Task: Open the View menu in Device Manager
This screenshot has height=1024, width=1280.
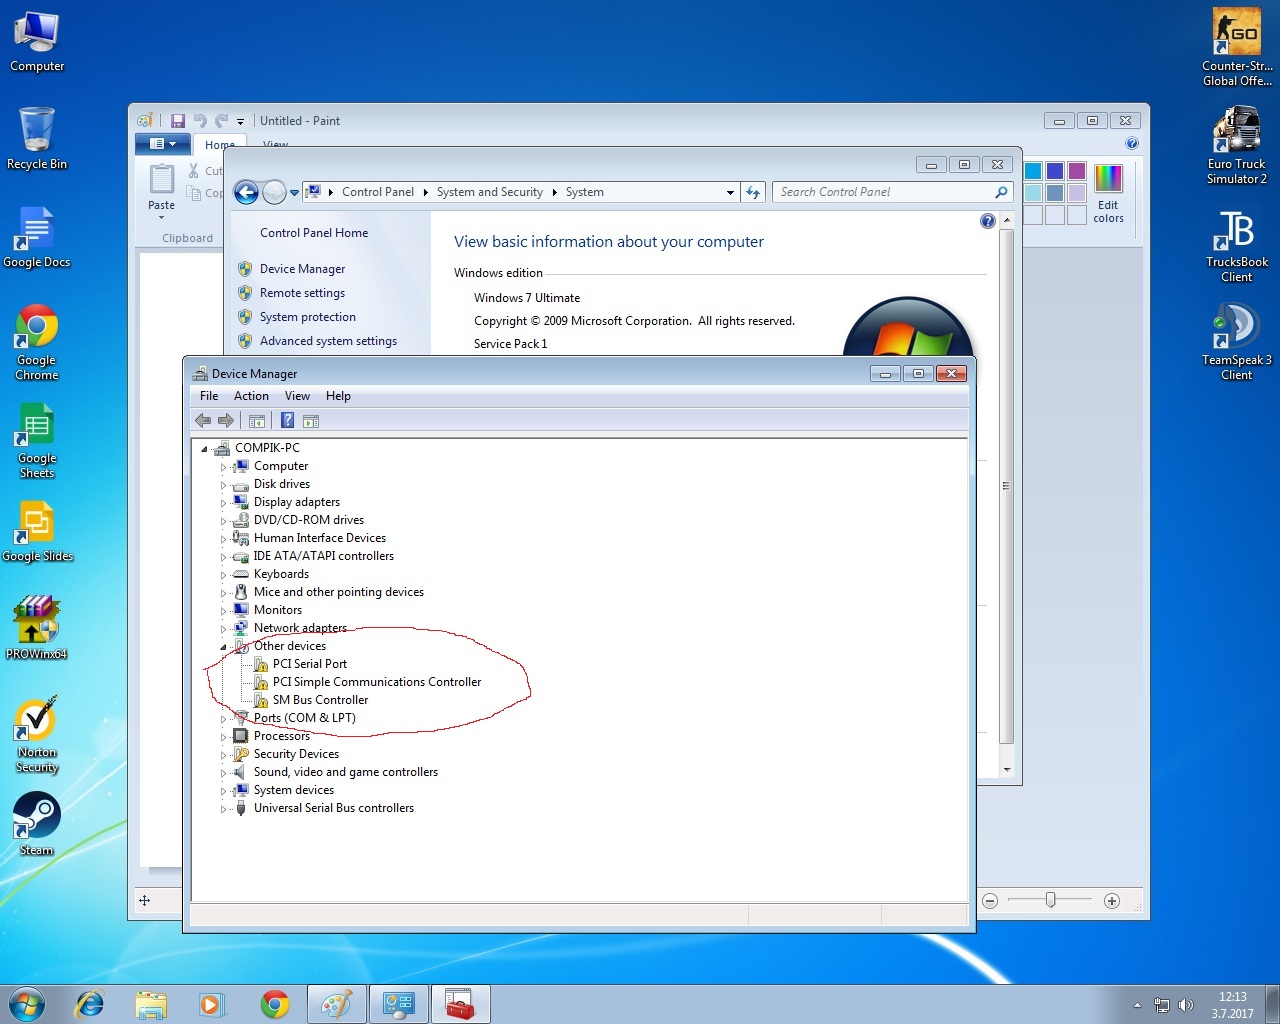Action: 297,396
